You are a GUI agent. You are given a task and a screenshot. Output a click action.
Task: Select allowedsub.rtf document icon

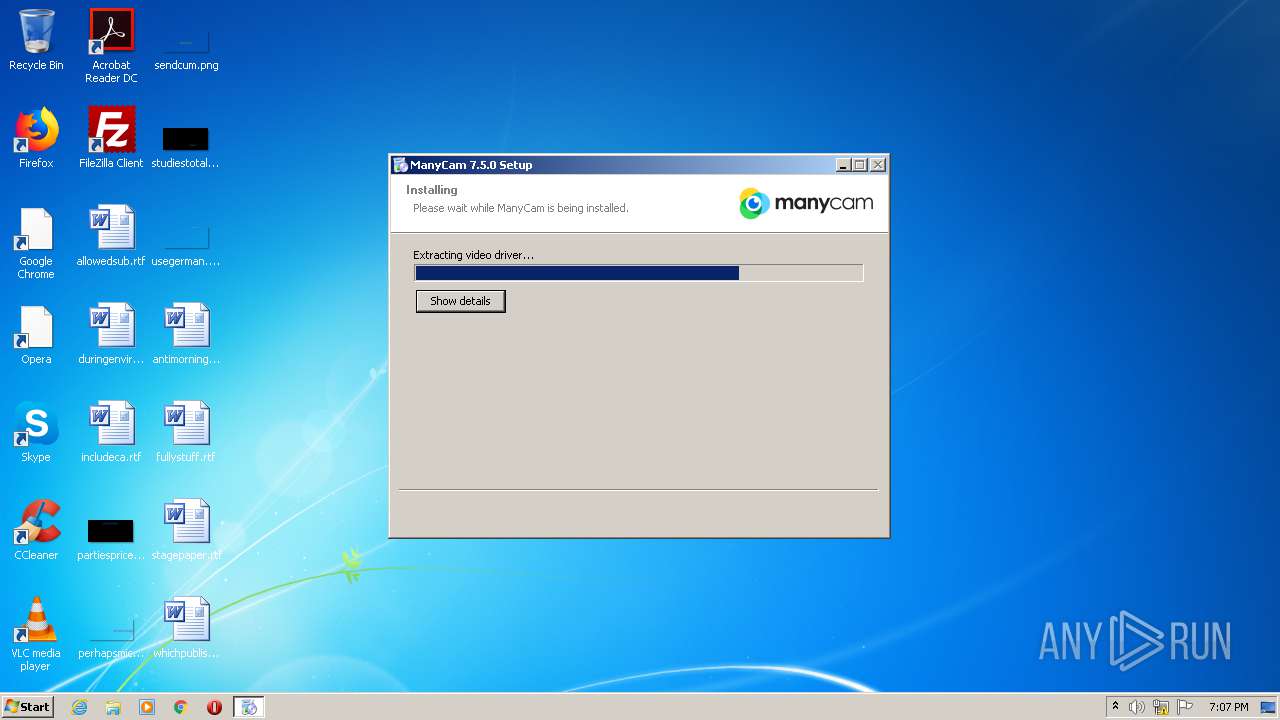[111, 236]
